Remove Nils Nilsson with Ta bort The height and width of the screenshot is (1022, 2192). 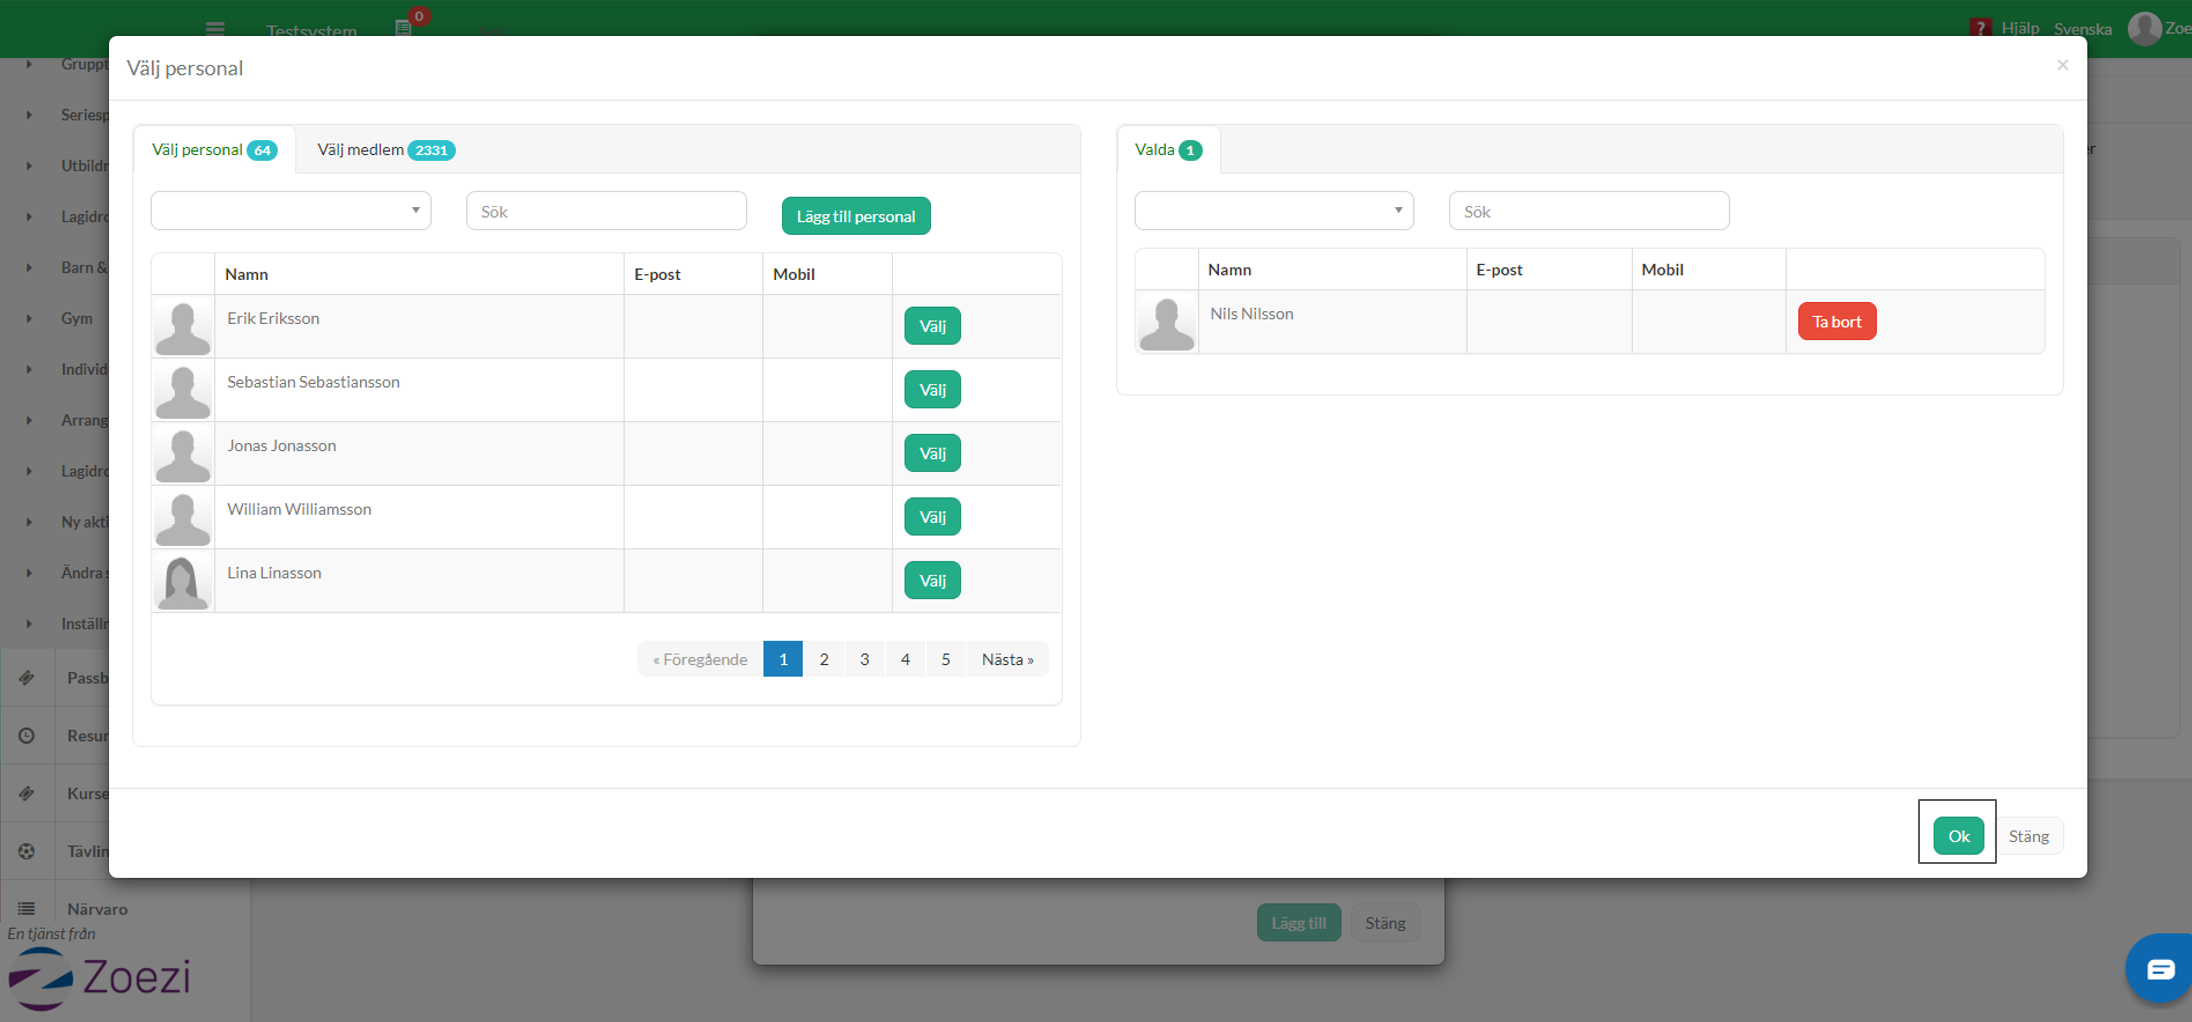1837,321
